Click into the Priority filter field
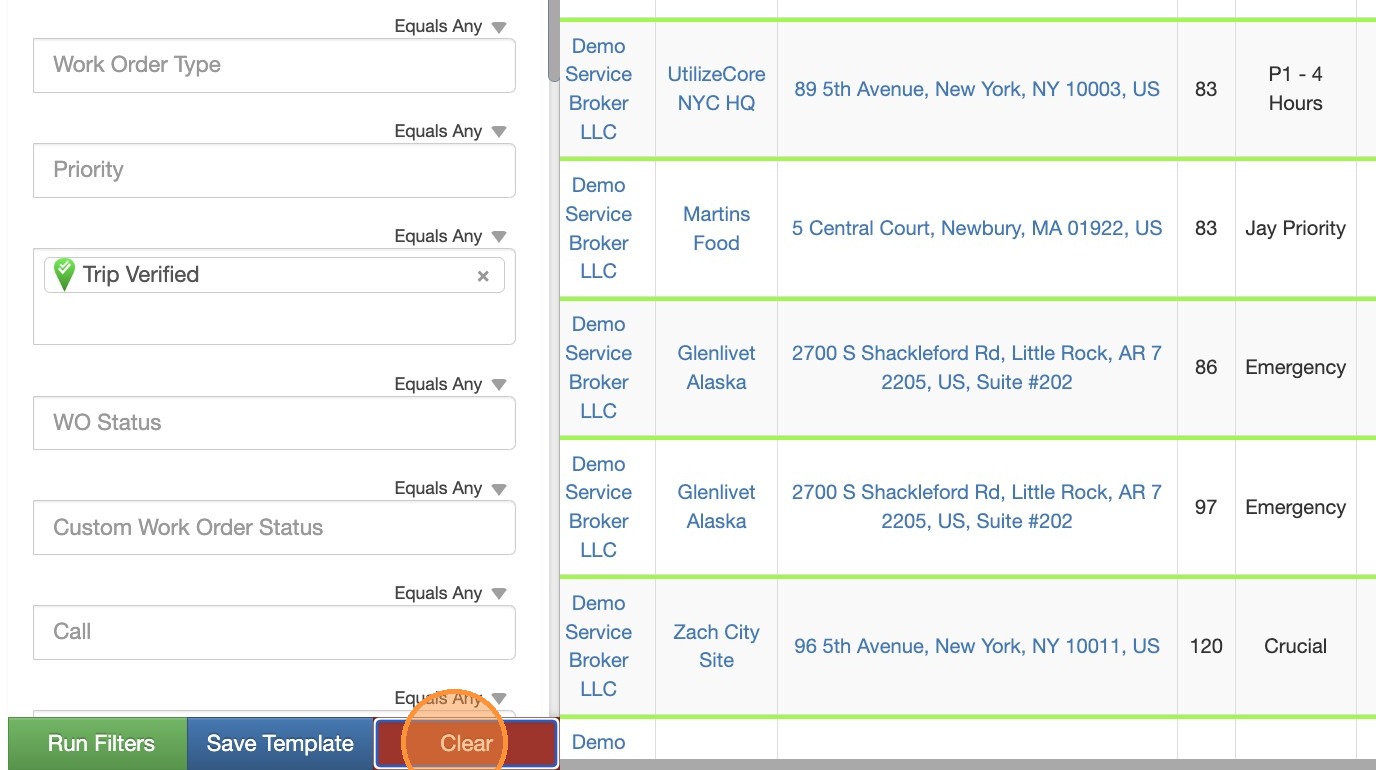This screenshot has height=770, width=1376. tap(274, 170)
